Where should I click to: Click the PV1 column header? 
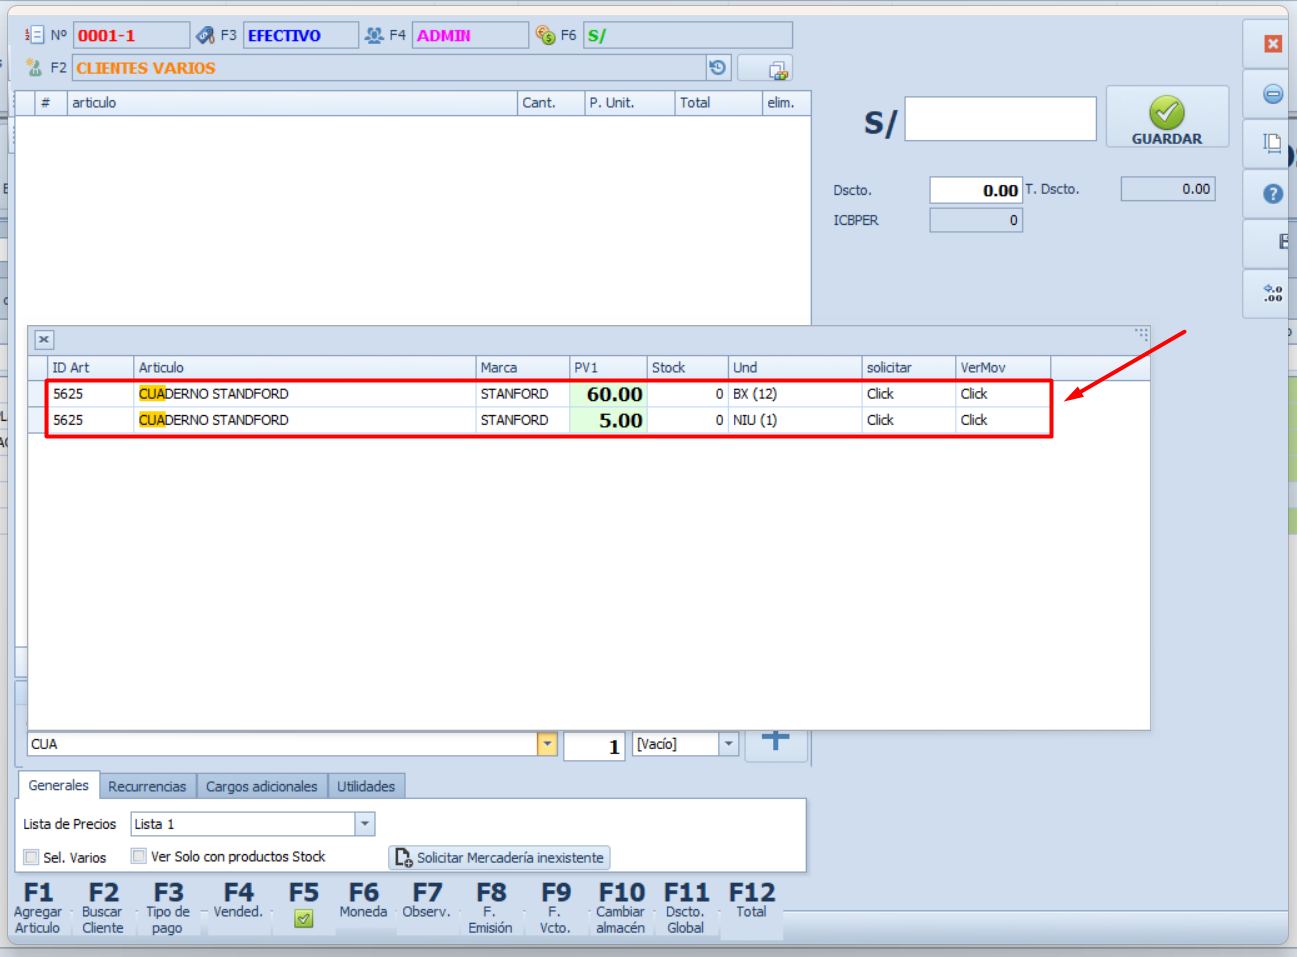click(x=608, y=368)
